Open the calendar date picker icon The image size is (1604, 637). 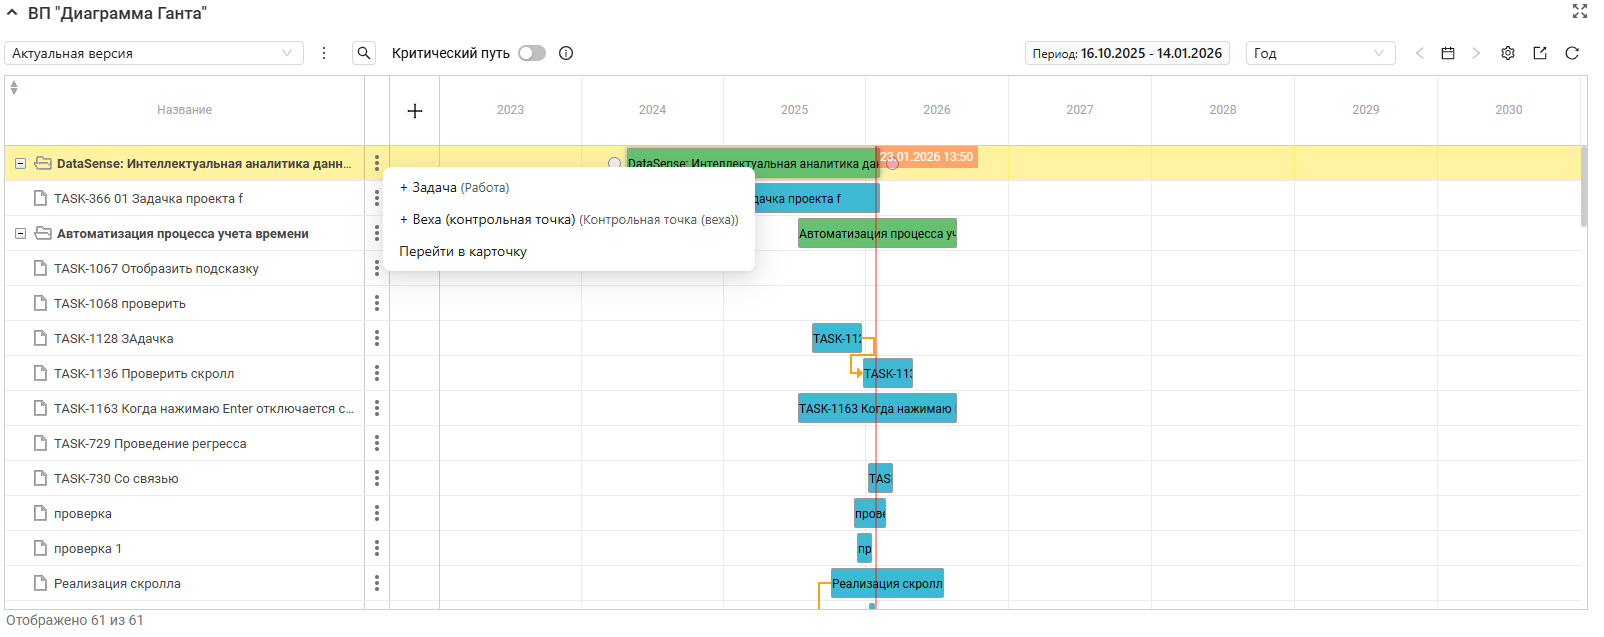1447,53
